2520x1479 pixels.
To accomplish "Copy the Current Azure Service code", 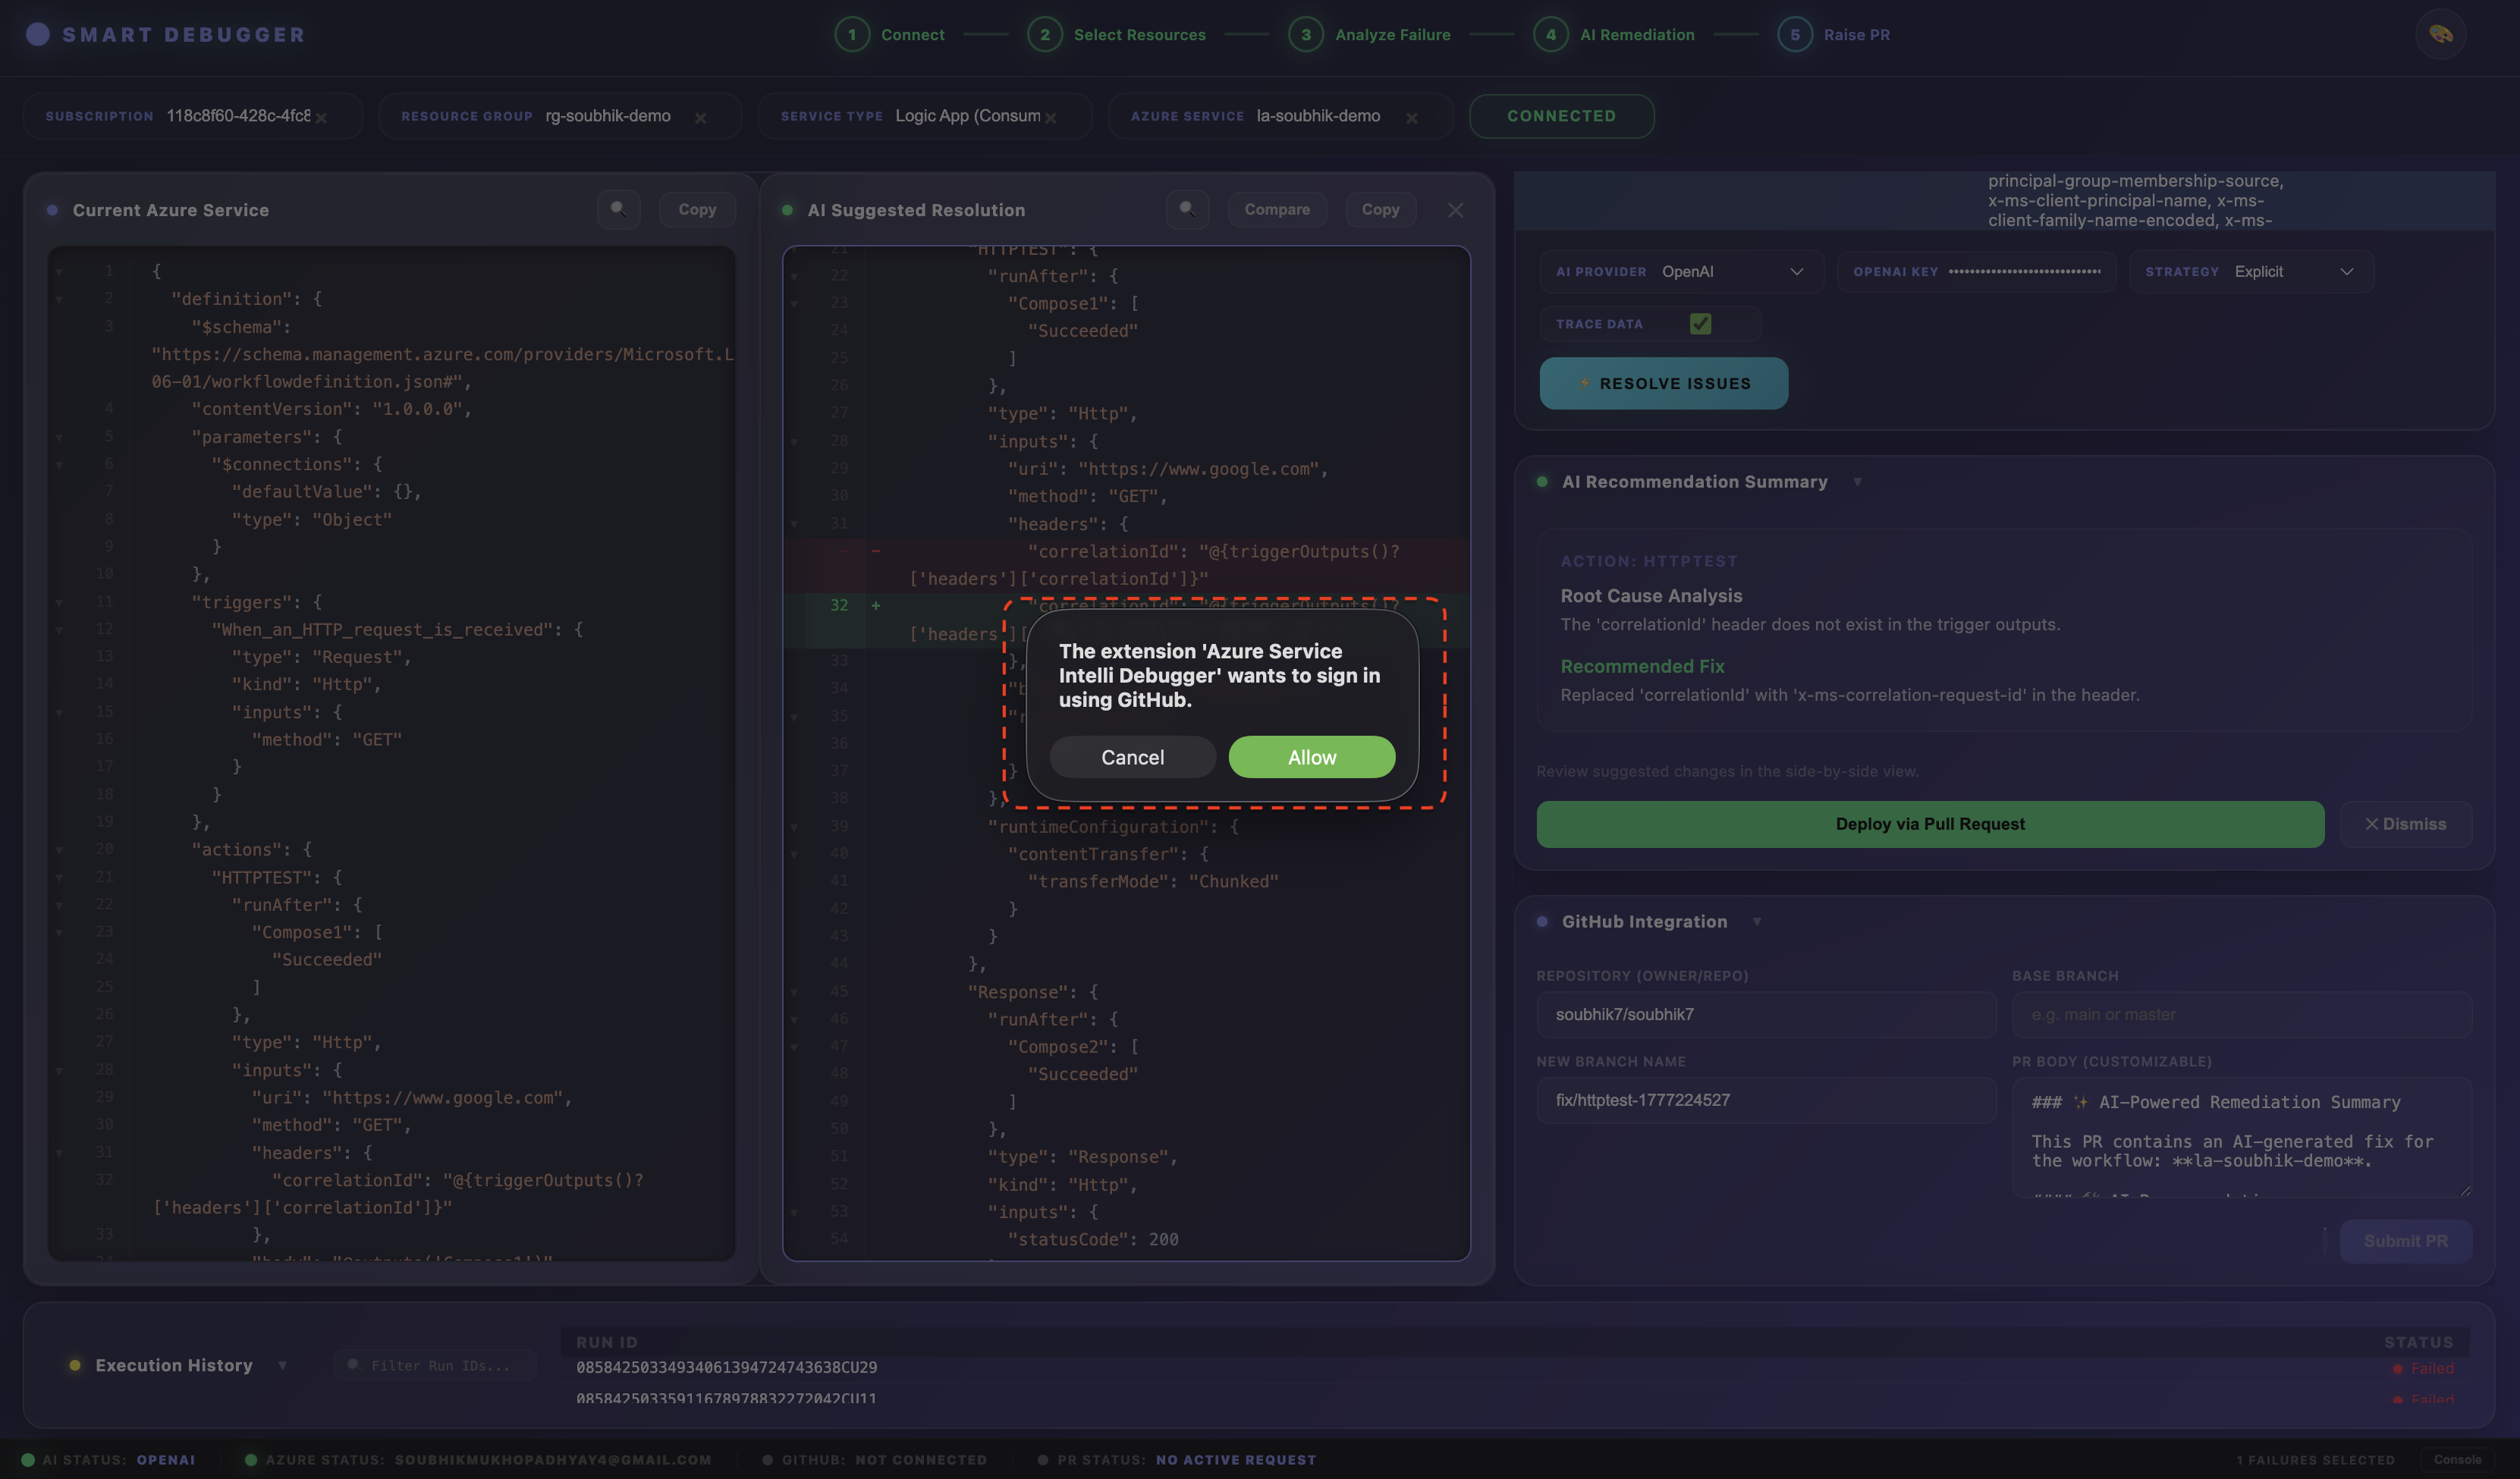I will [x=697, y=209].
